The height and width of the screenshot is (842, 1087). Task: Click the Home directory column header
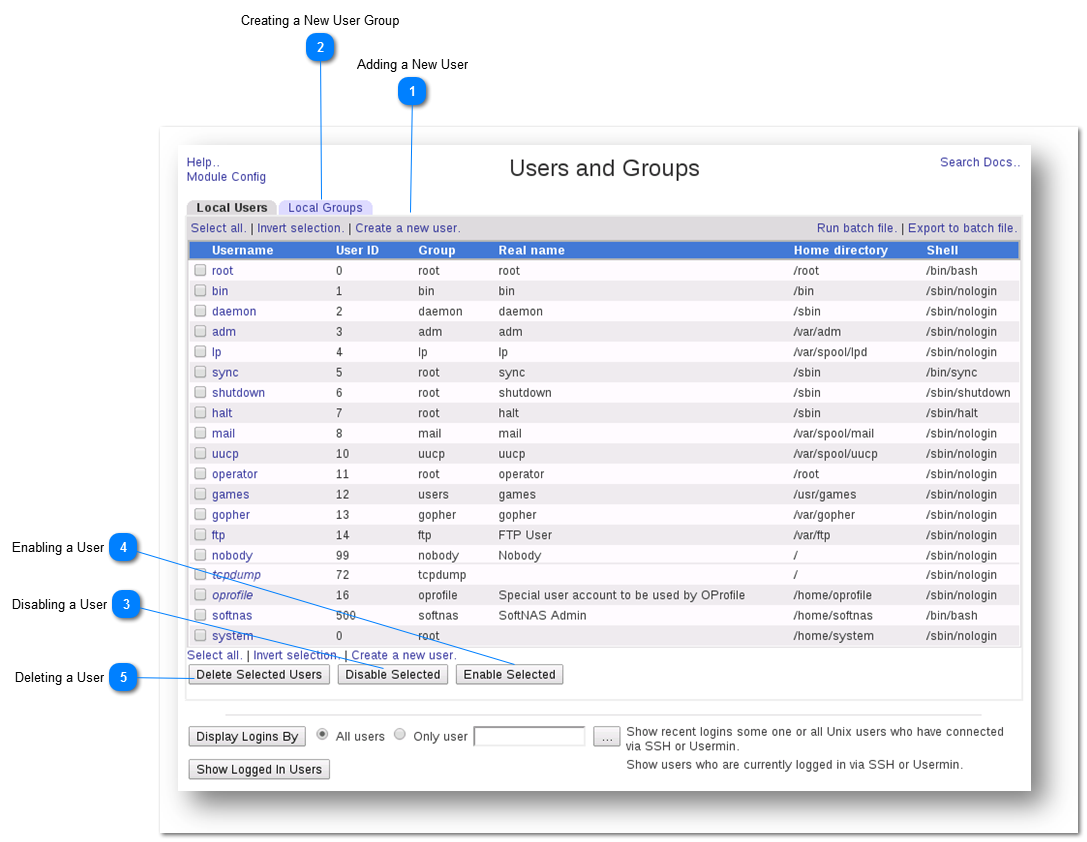click(841, 250)
